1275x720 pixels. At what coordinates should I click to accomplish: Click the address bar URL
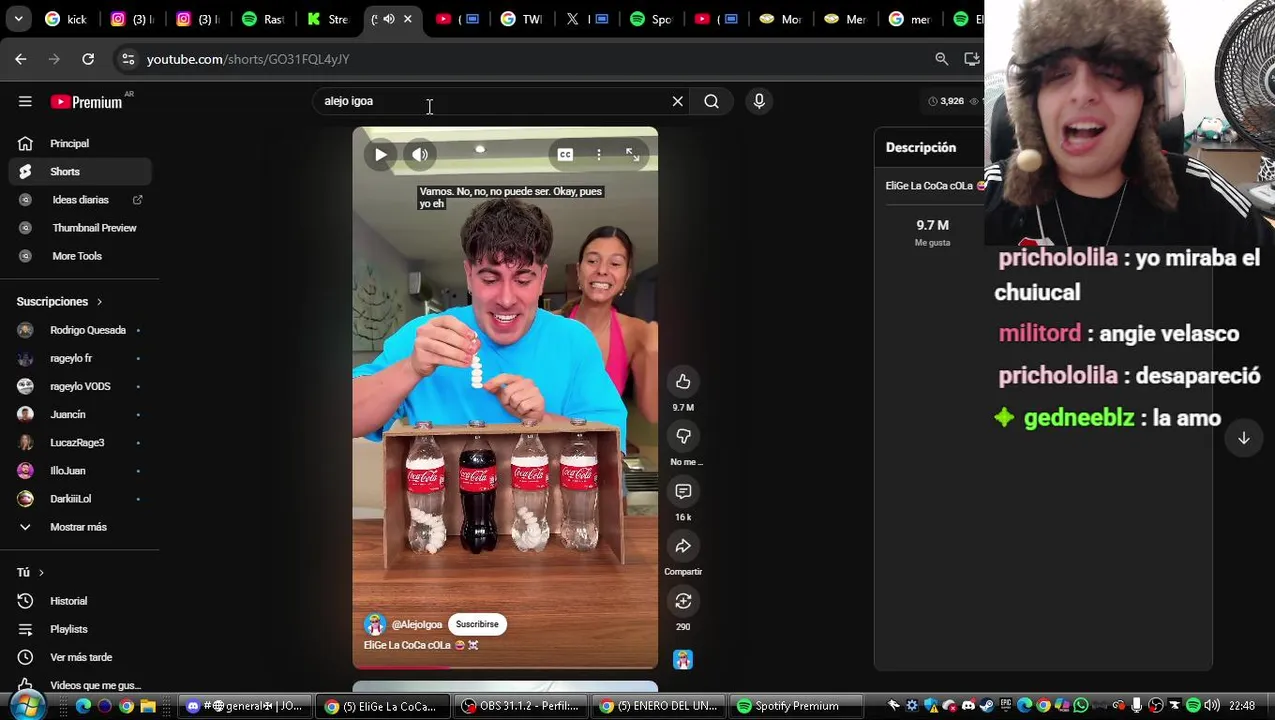pyautogui.click(x=248, y=59)
